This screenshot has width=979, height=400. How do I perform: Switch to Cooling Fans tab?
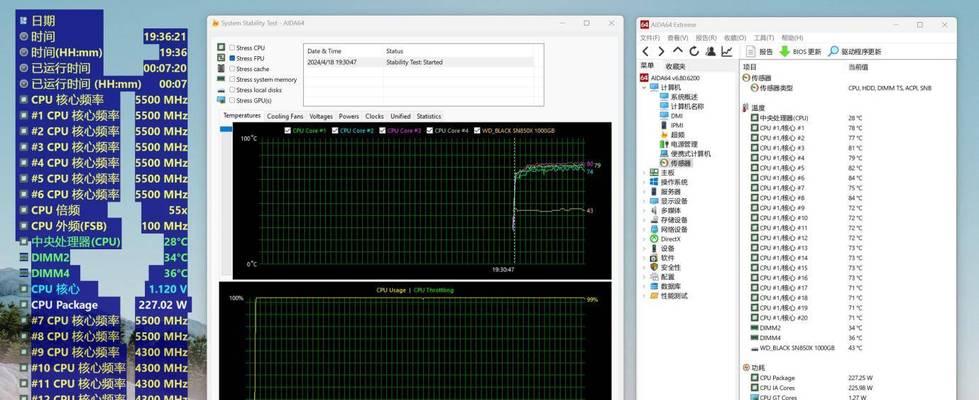point(285,116)
